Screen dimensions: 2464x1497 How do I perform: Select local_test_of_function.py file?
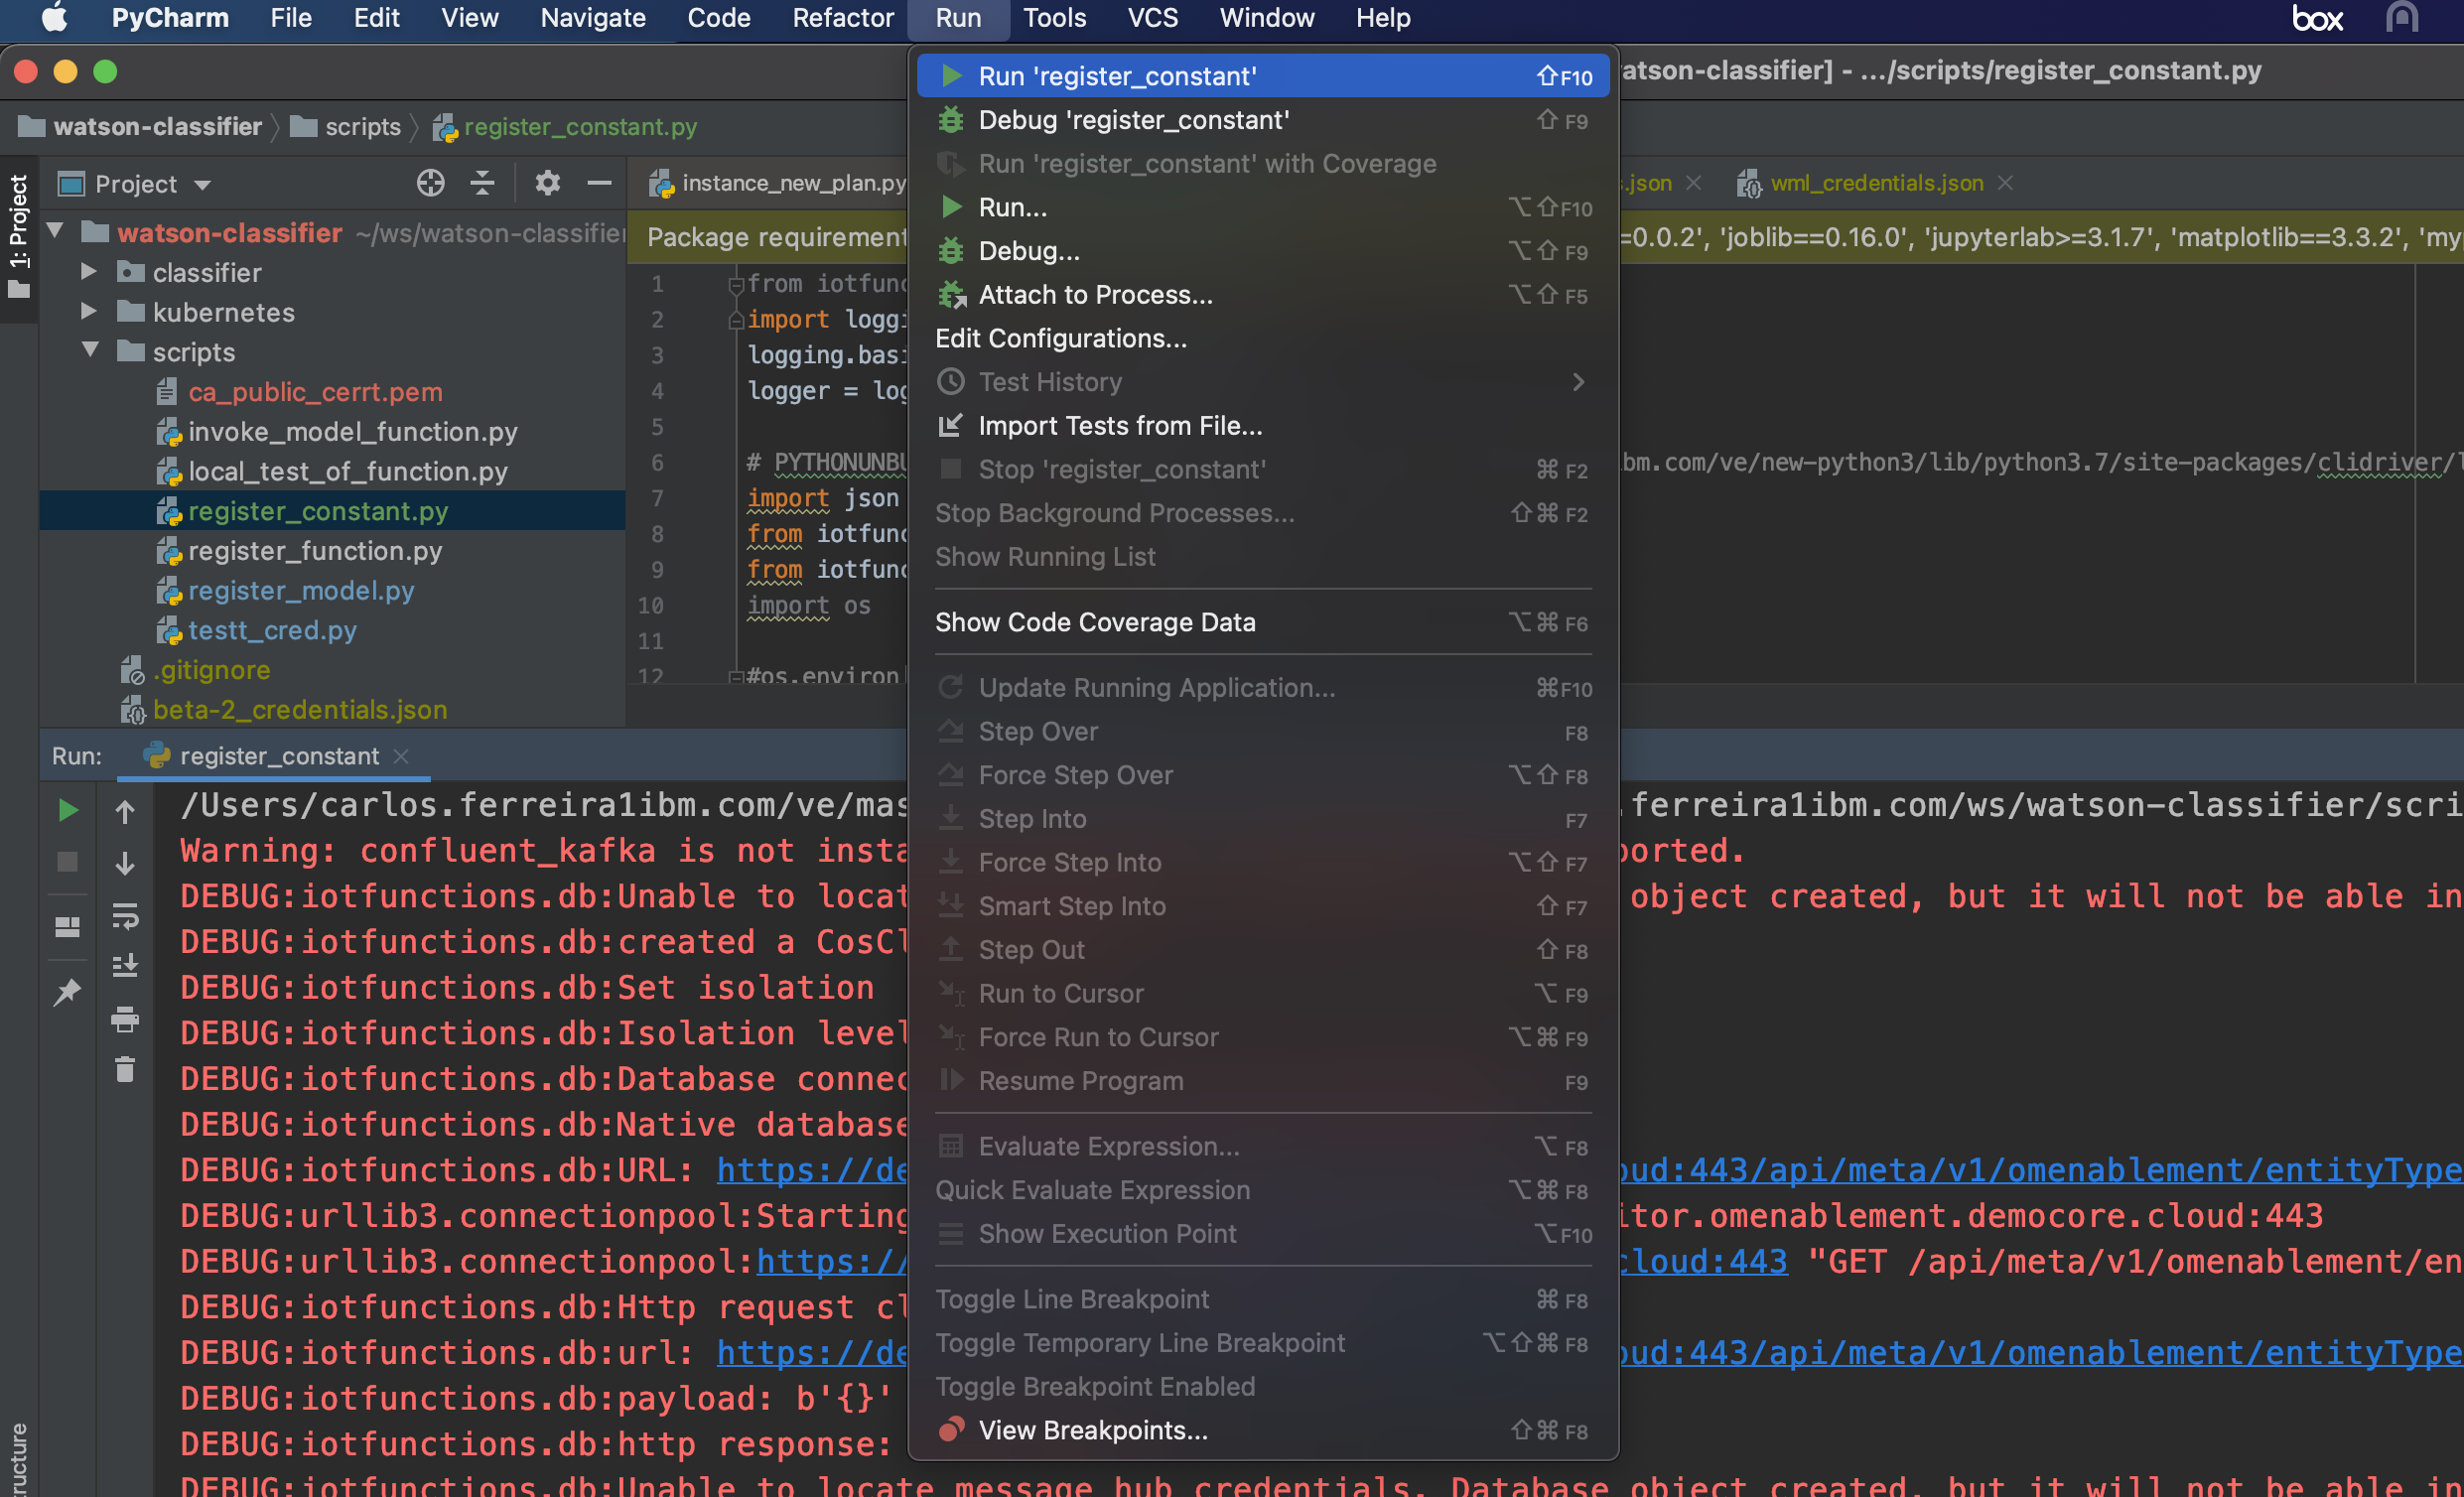347,471
